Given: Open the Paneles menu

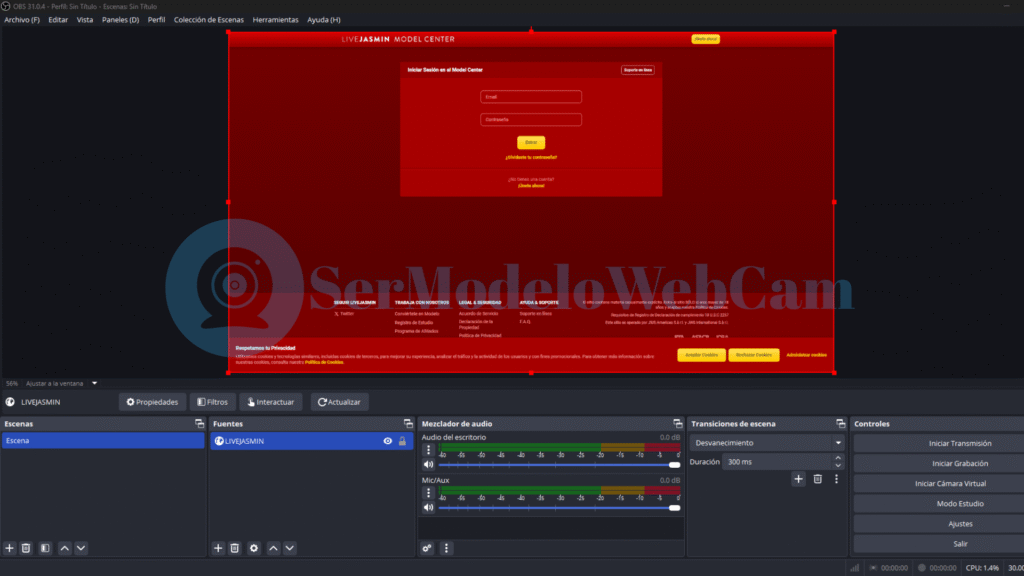Looking at the screenshot, I should [x=120, y=20].
